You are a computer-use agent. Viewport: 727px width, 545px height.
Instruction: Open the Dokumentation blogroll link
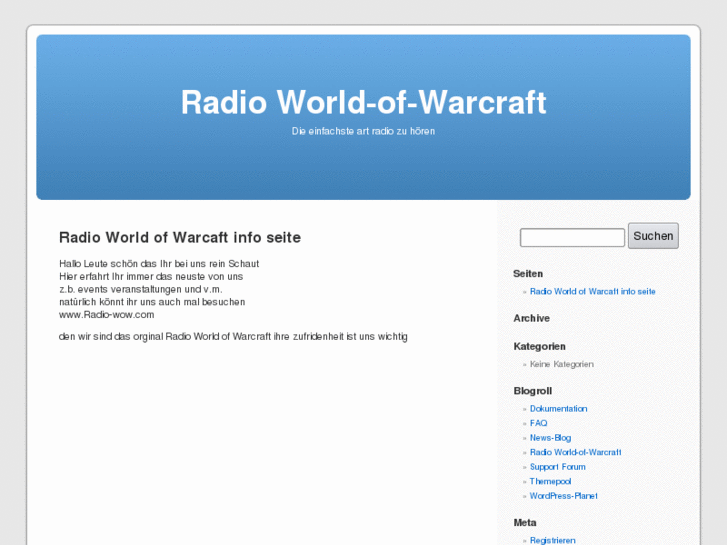tap(558, 409)
